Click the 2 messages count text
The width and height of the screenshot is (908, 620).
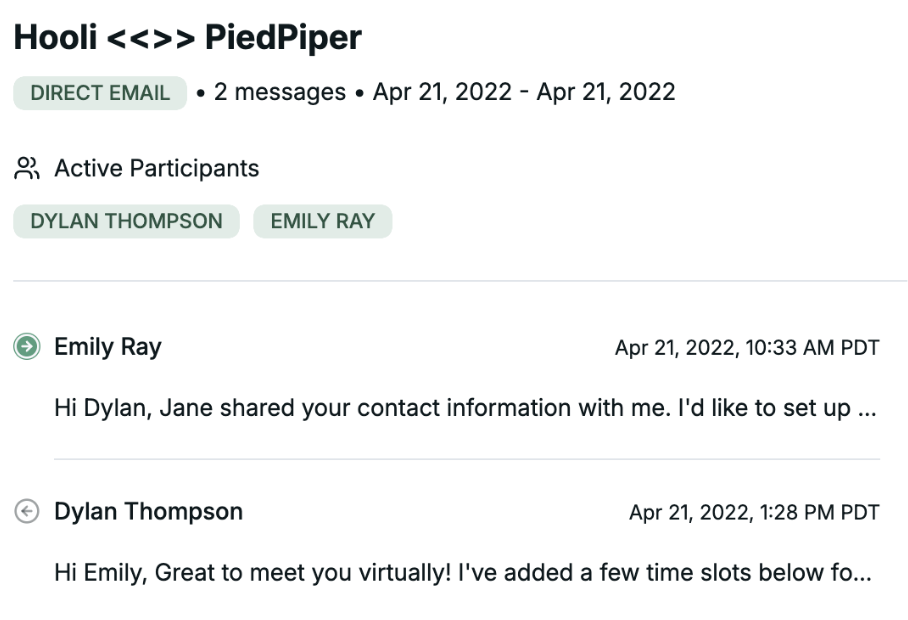pos(279,93)
